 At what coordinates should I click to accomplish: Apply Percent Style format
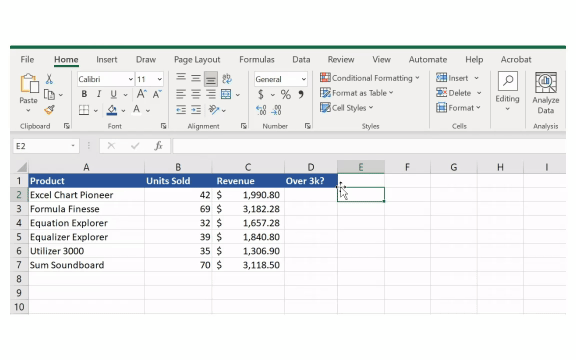pos(285,94)
